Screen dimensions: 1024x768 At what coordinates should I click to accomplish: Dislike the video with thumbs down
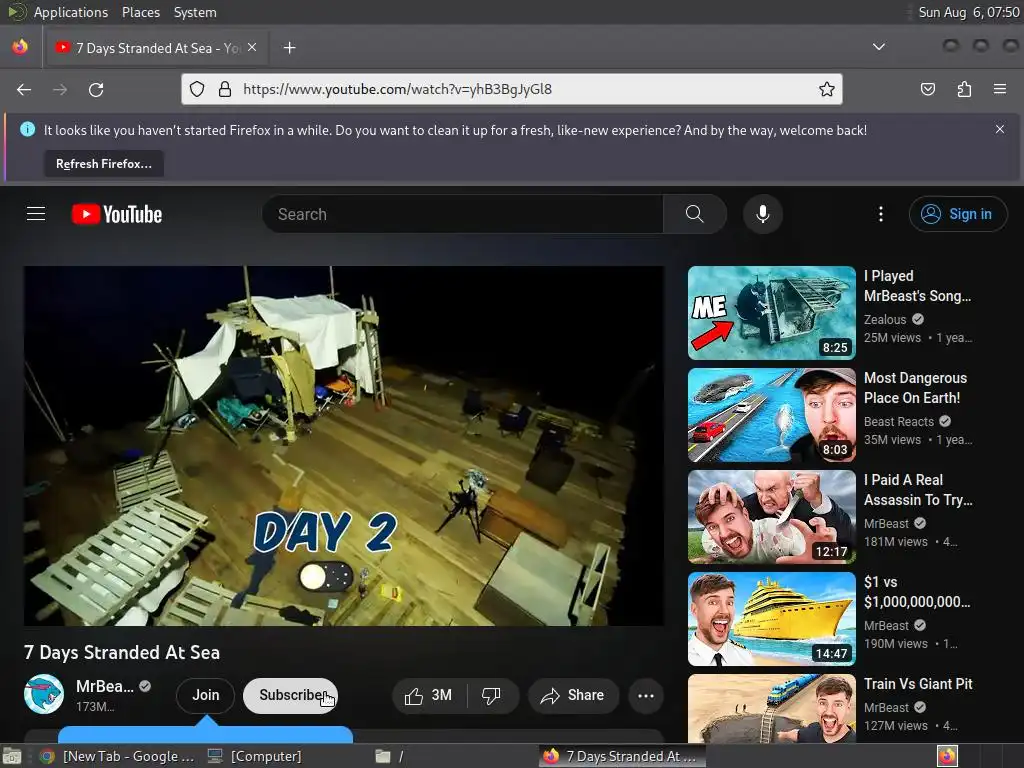point(492,696)
